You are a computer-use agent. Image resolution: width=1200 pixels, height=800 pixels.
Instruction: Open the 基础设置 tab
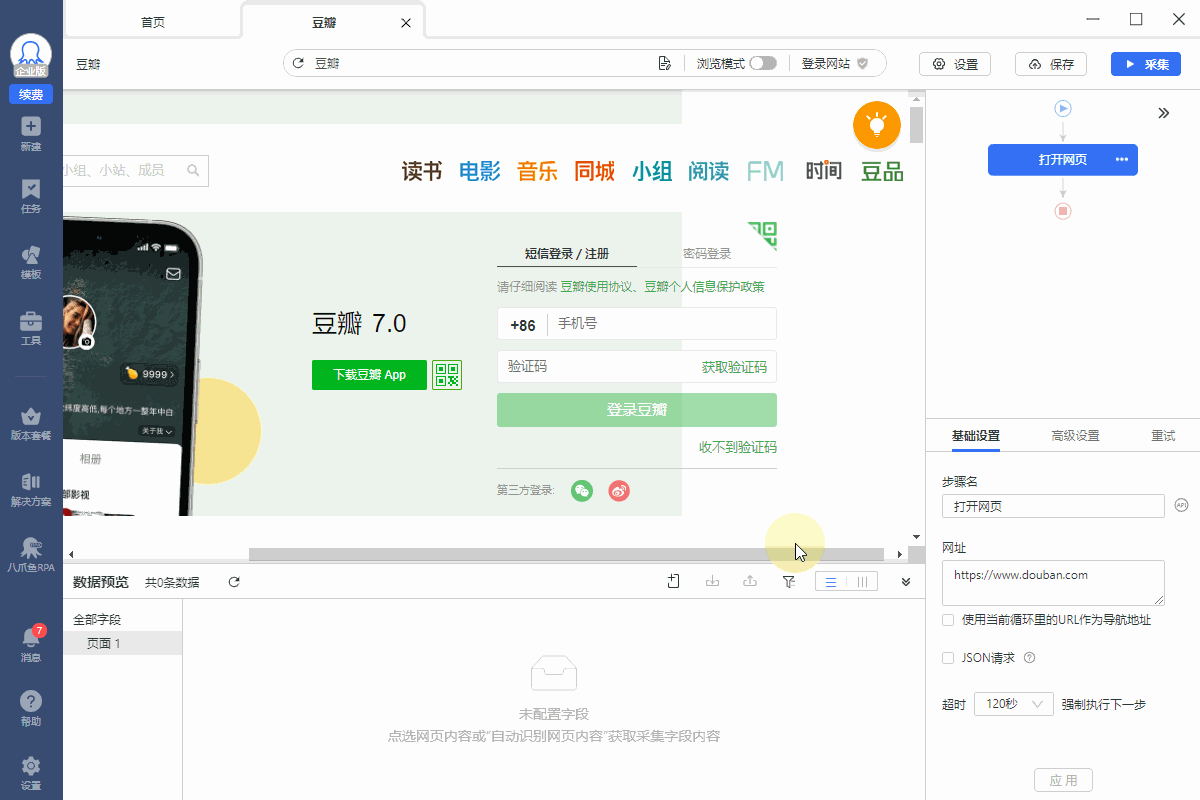click(975, 436)
